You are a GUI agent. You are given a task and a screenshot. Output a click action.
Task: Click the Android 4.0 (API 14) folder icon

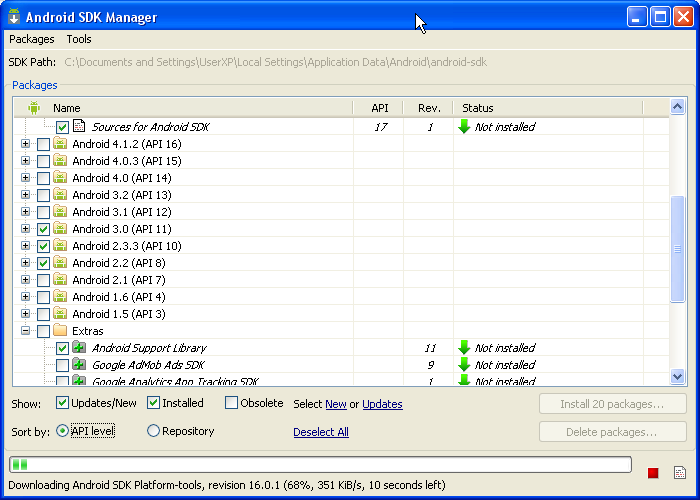[x=60, y=177]
